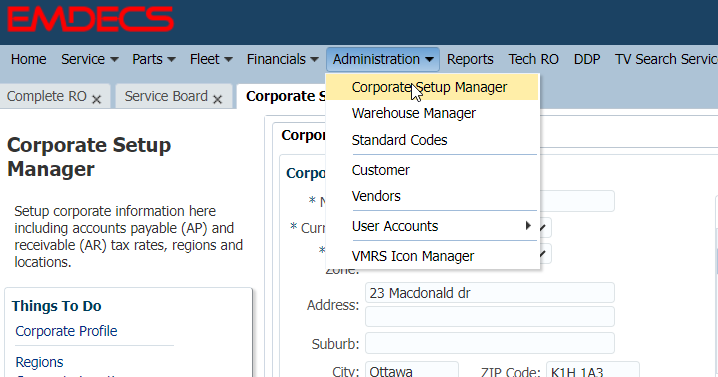Open the Parts dropdown menu
This screenshot has width=718, height=377.
(x=154, y=59)
